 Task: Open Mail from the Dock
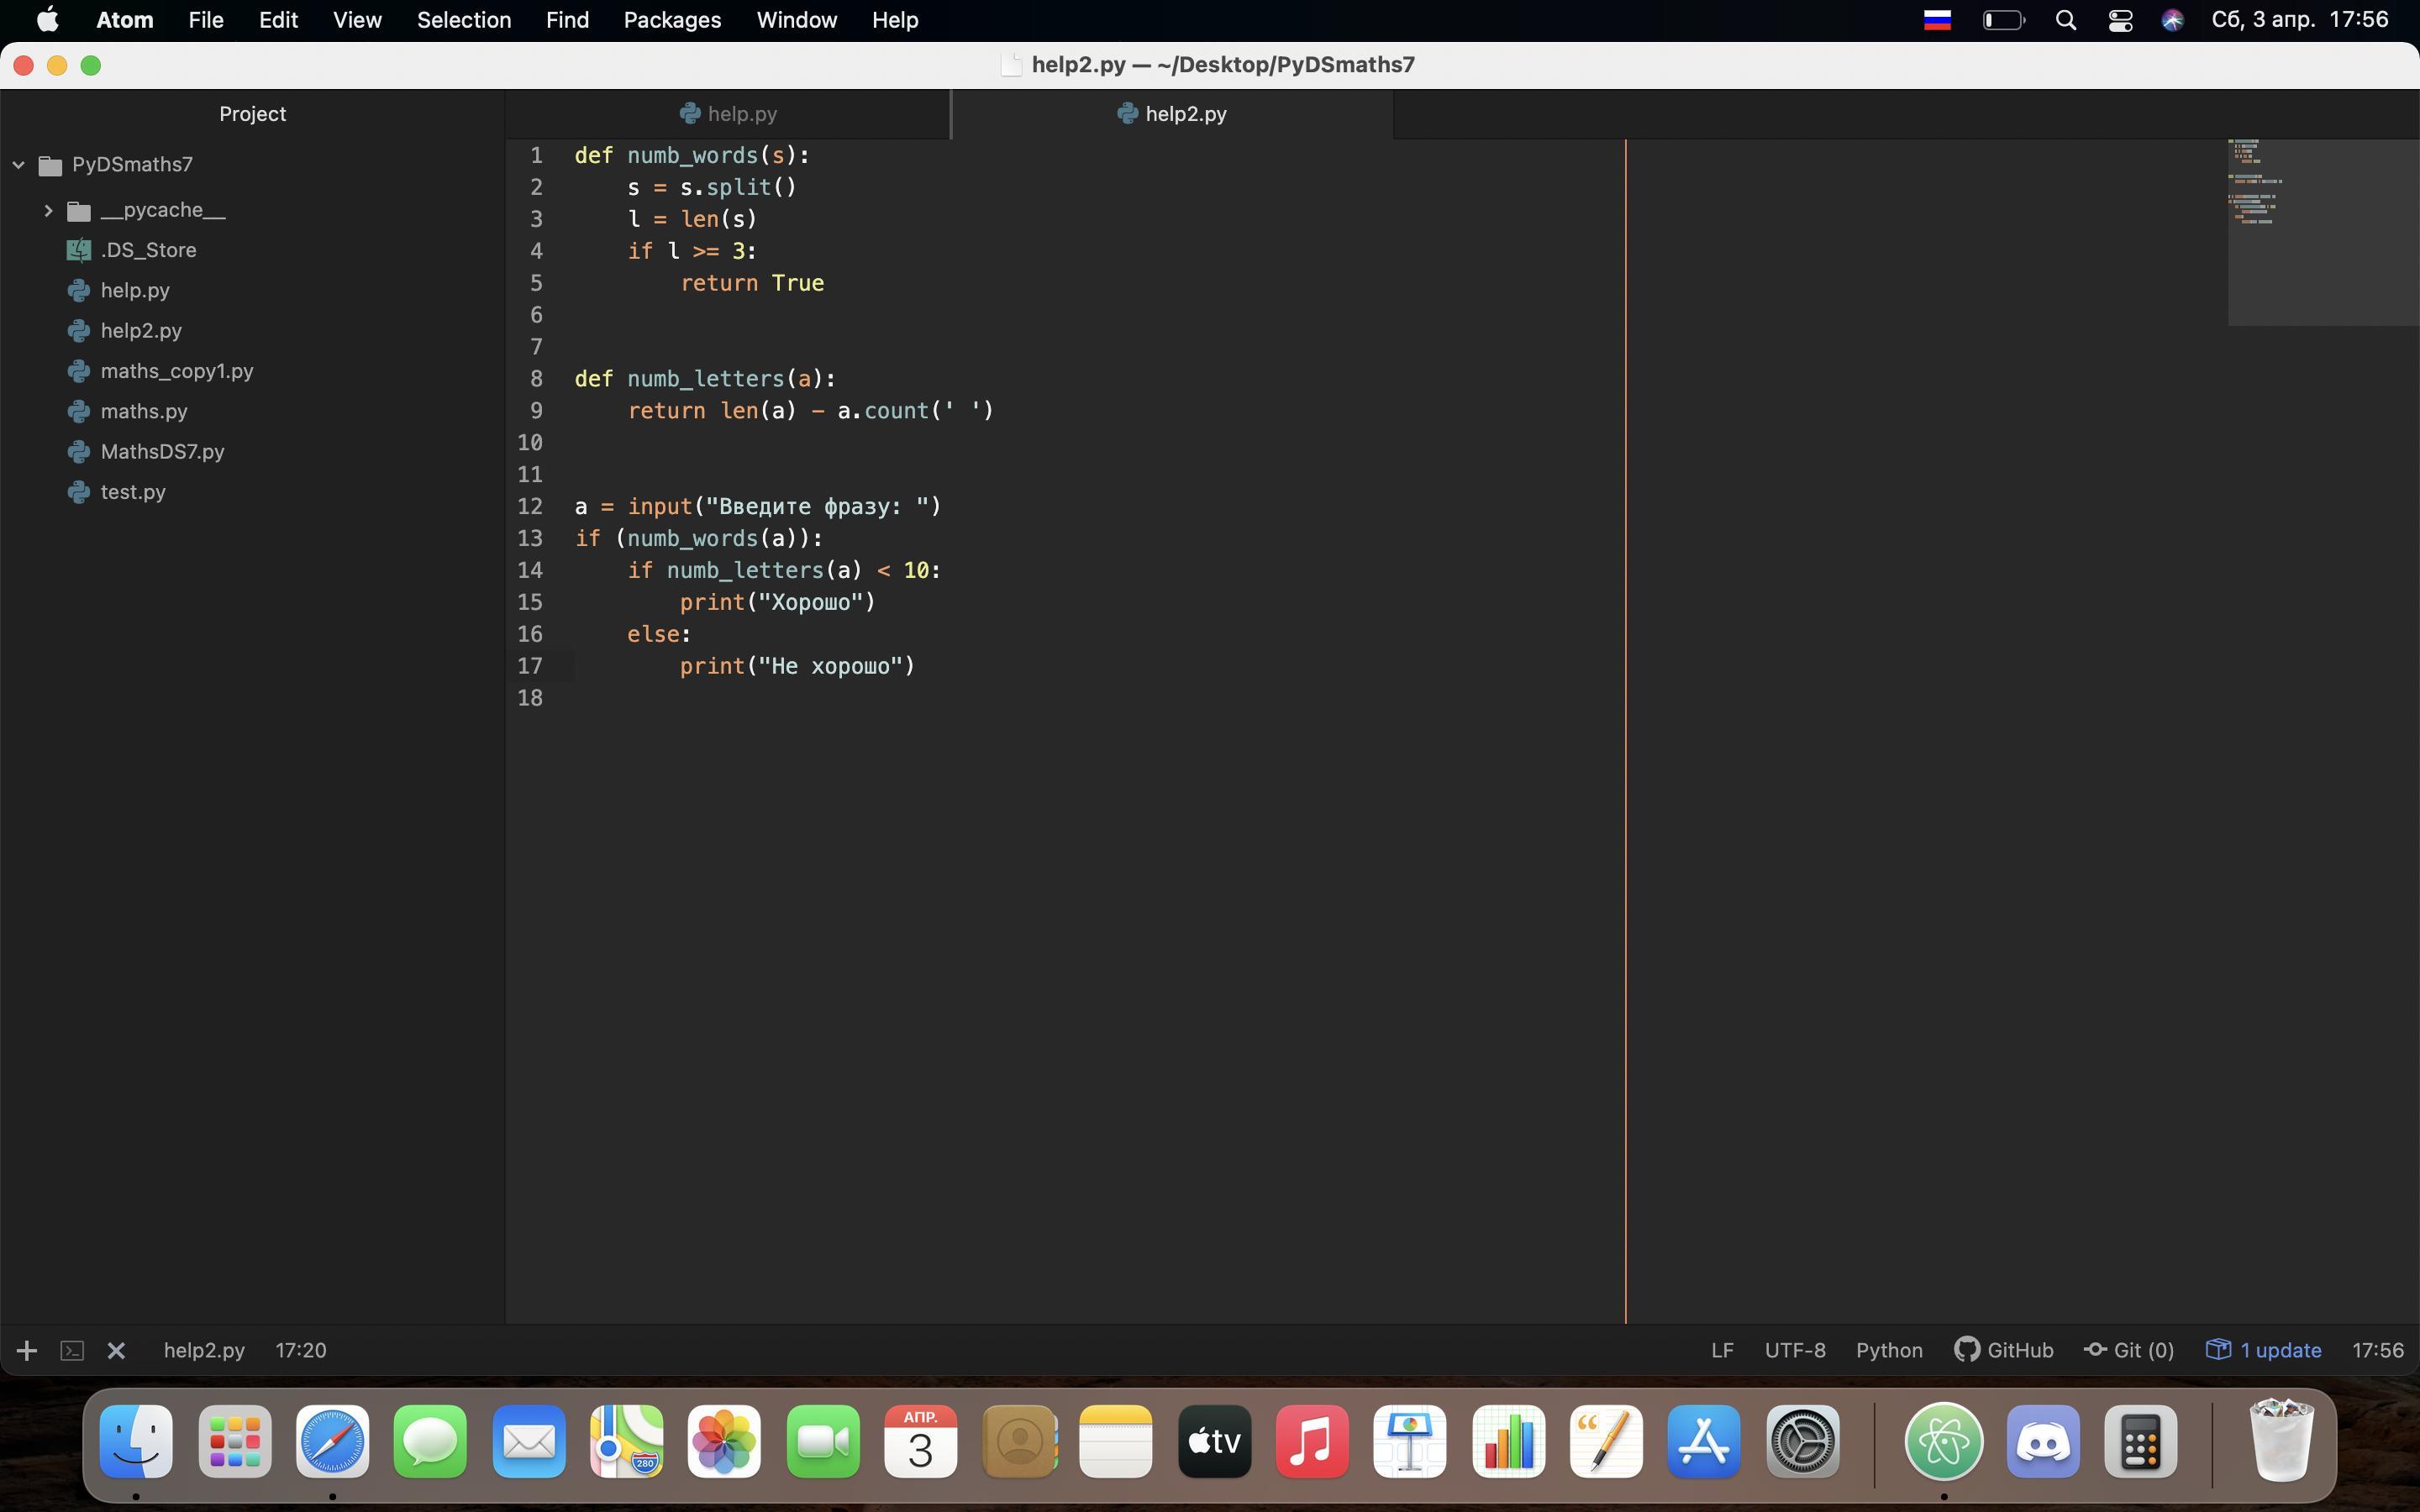[529, 1442]
